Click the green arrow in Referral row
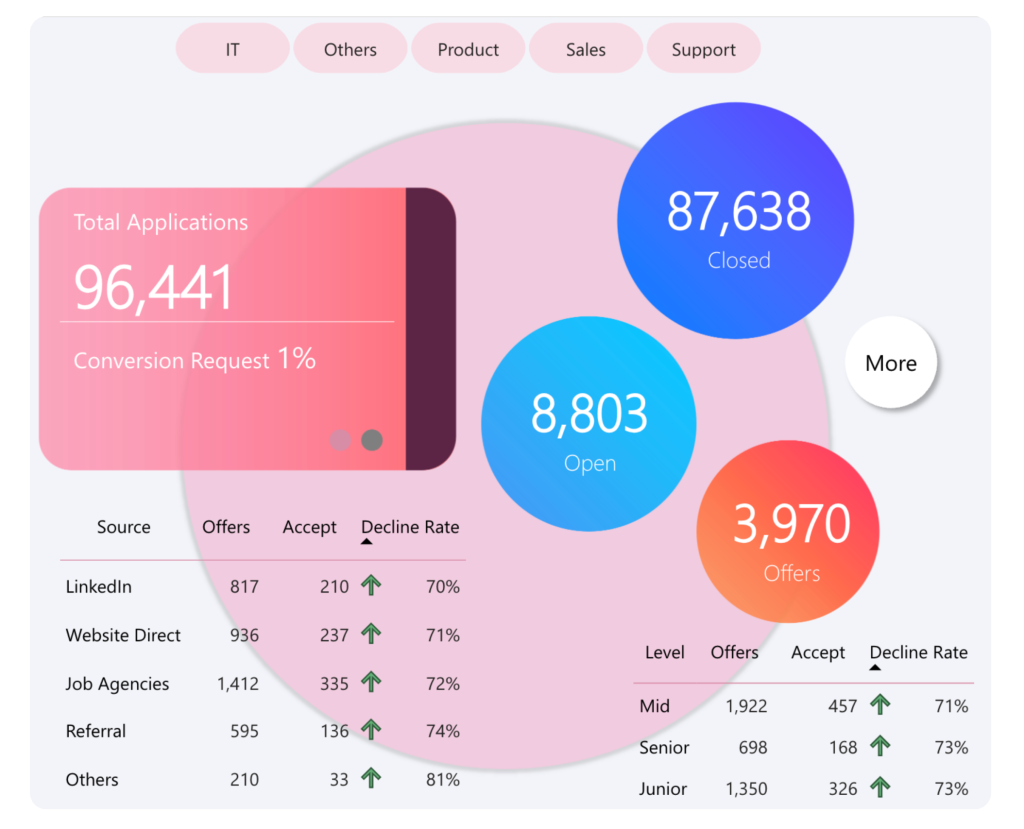The width and height of the screenshot is (1024, 829). tap(371, 731)
